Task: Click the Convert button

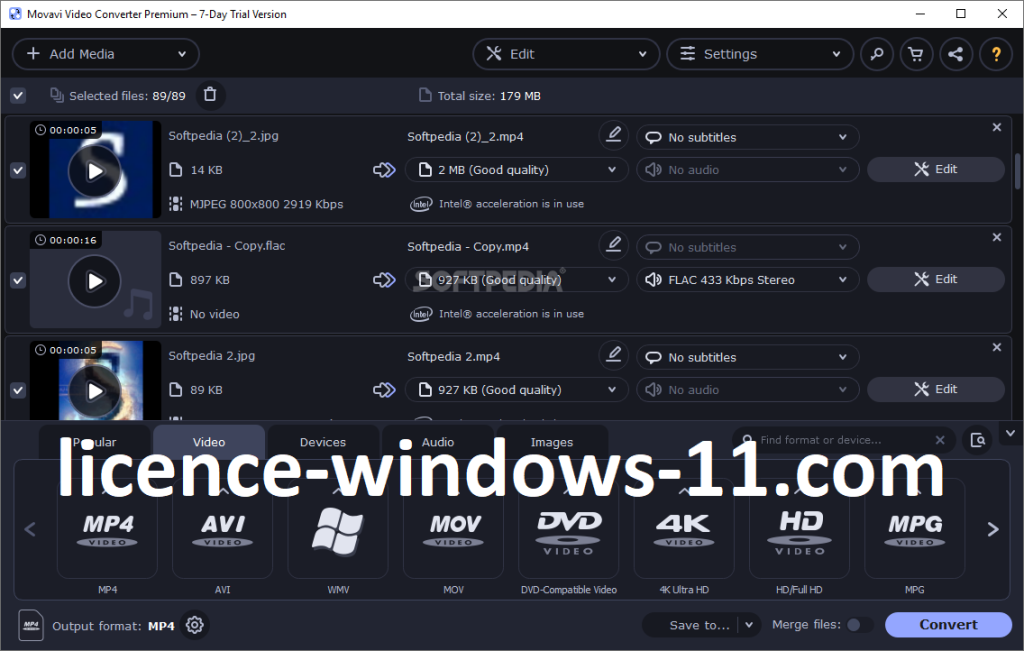Action: 948,625
